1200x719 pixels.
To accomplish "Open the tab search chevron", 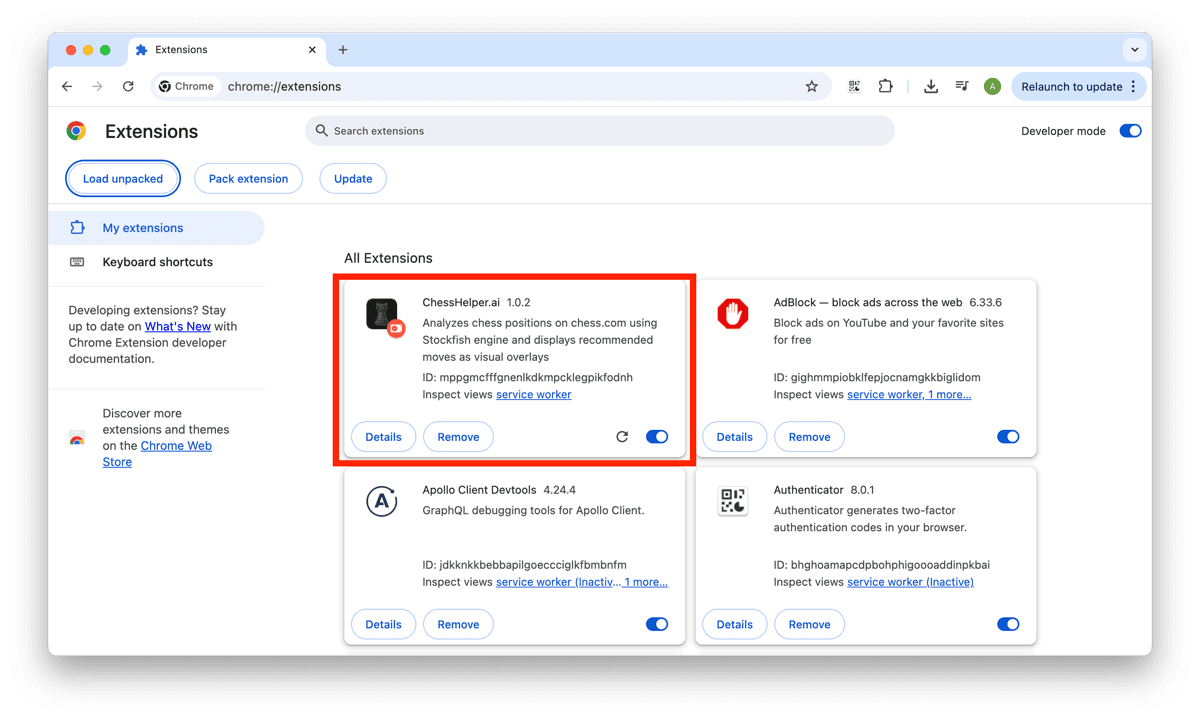I will tap(1134, 49).
